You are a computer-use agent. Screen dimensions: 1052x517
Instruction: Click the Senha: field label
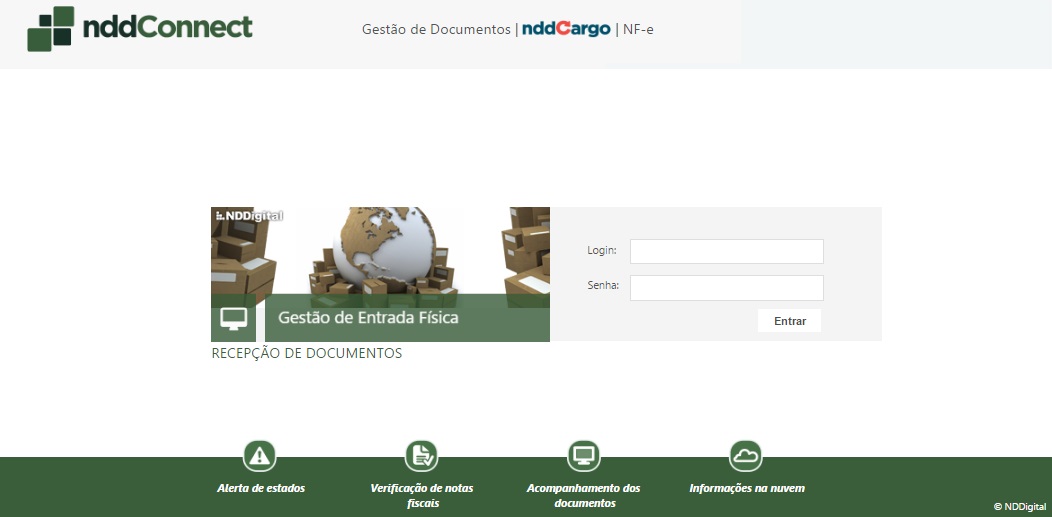[603, 286]
